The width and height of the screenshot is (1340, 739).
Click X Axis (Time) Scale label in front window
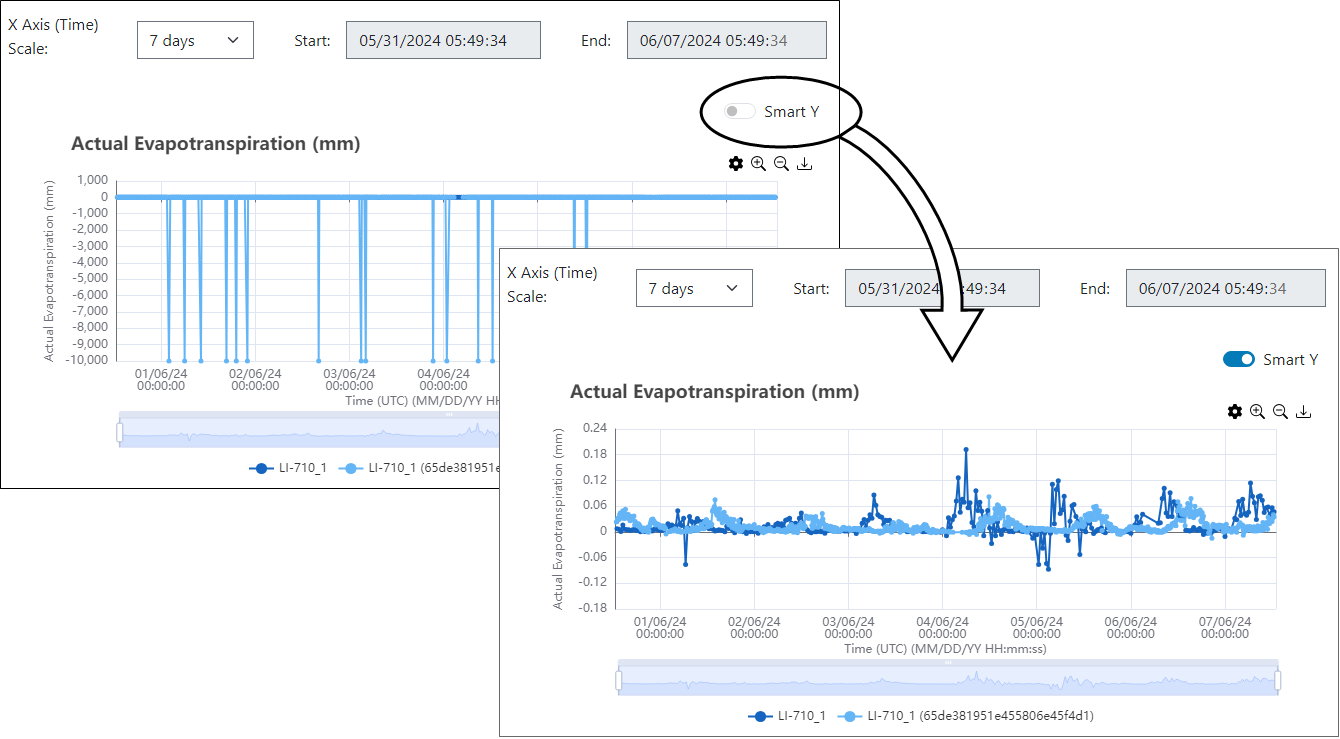552,285
